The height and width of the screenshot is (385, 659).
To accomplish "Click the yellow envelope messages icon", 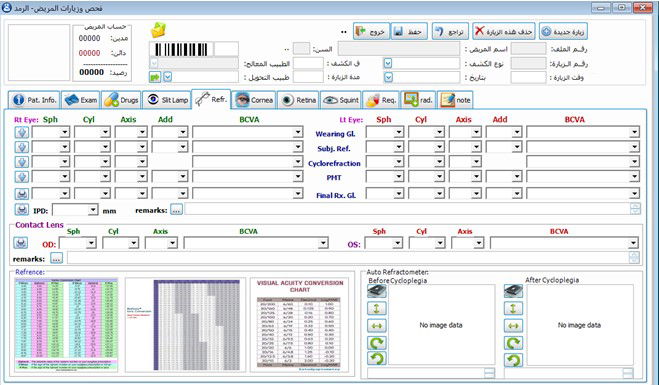I will 158,30.
